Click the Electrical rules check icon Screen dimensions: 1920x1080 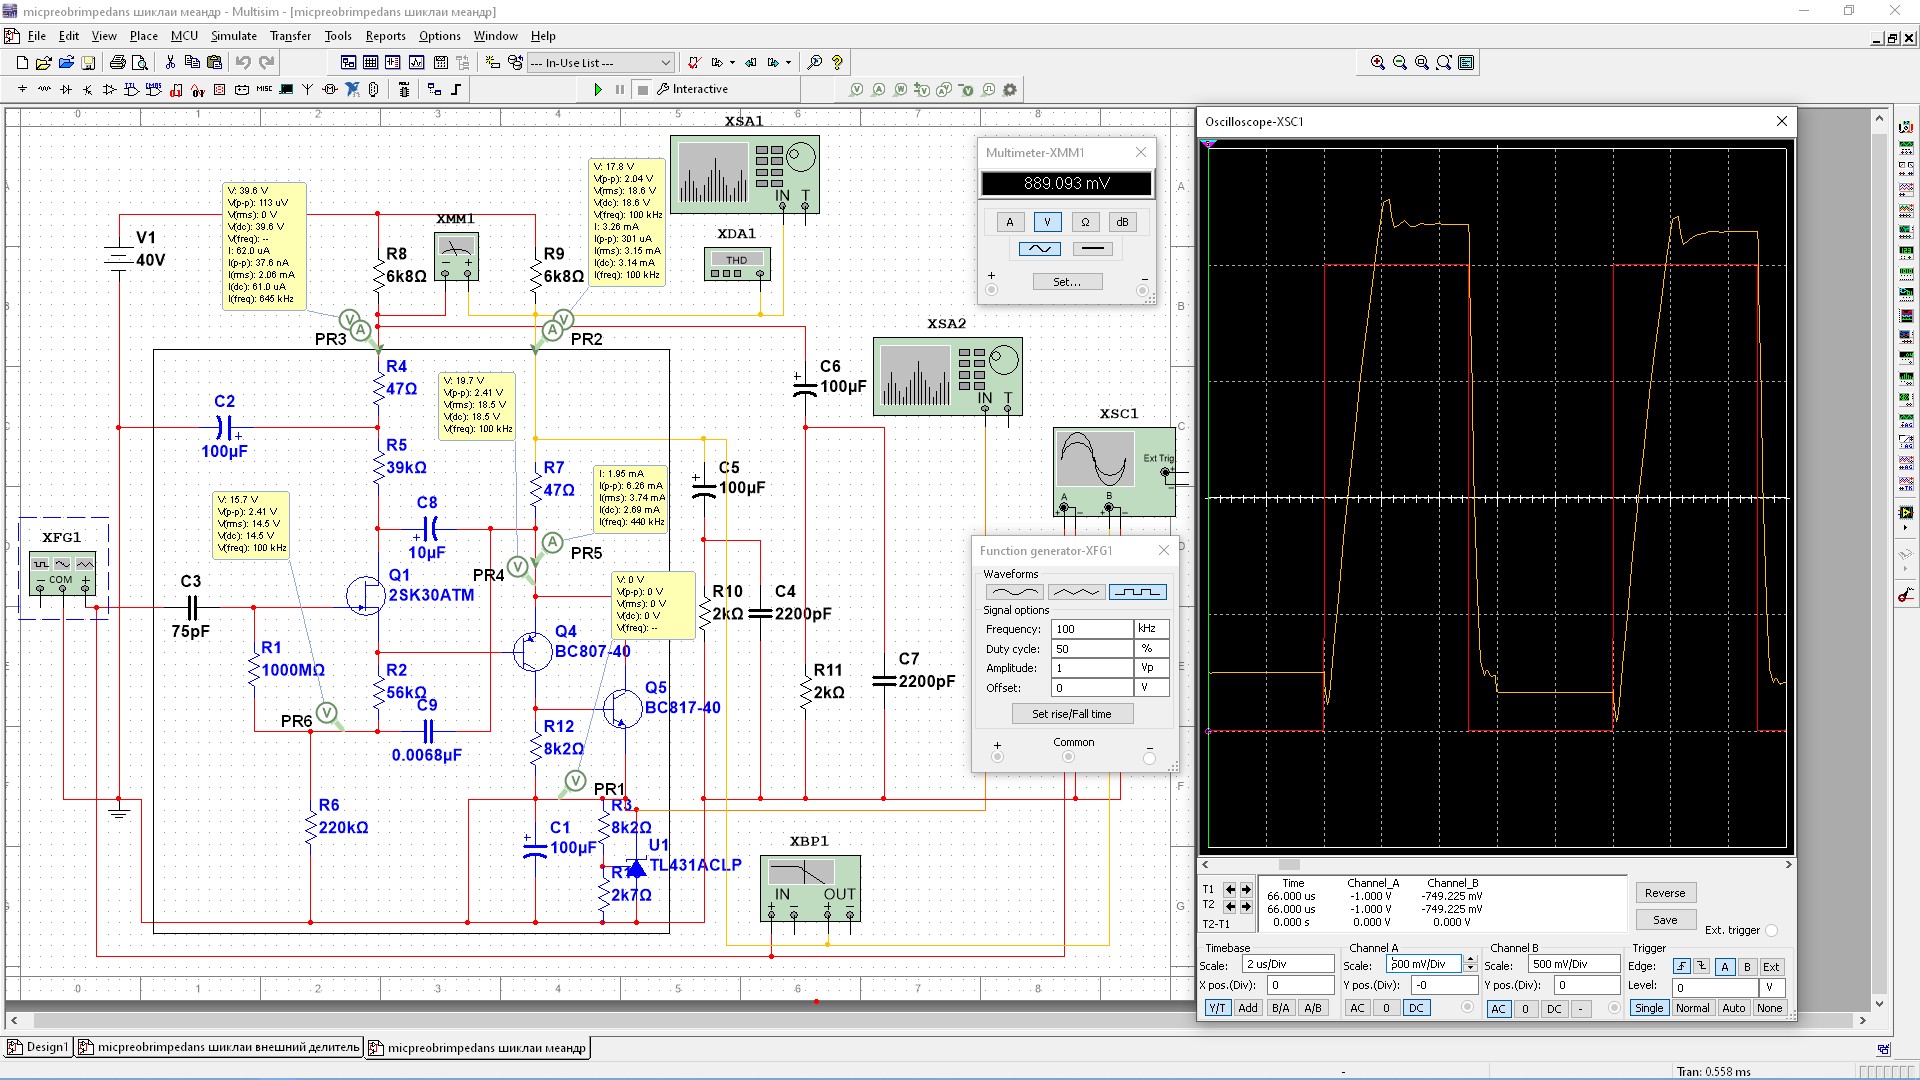pos(693,63)
